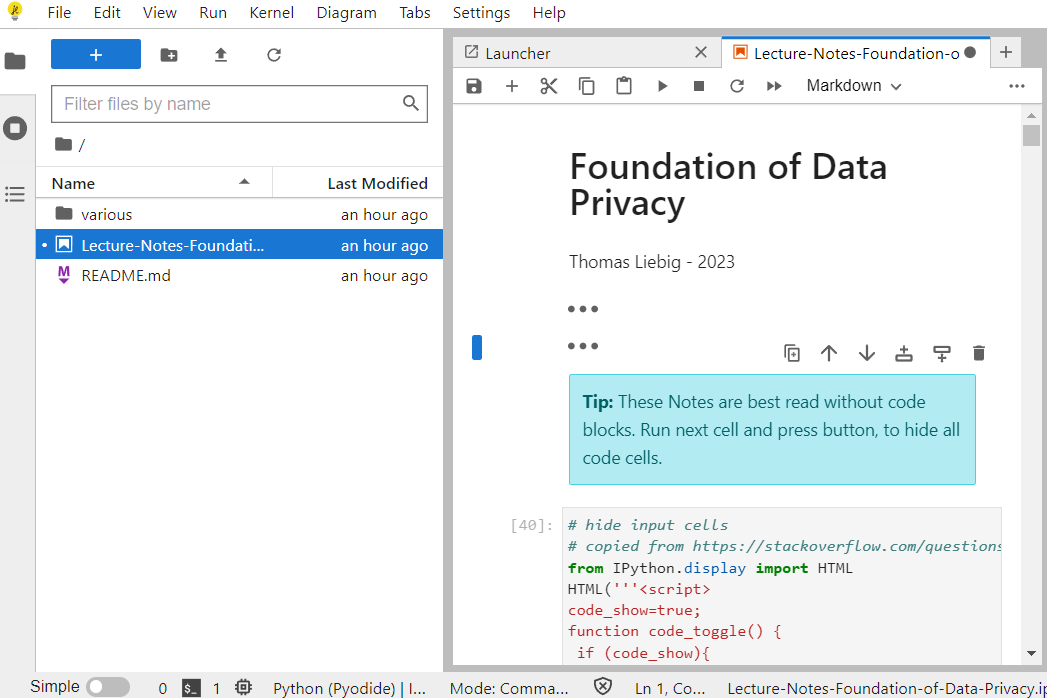Click the Filter files by name field
The width and height of the screenshot is (1047, 698).
(228, 104)
